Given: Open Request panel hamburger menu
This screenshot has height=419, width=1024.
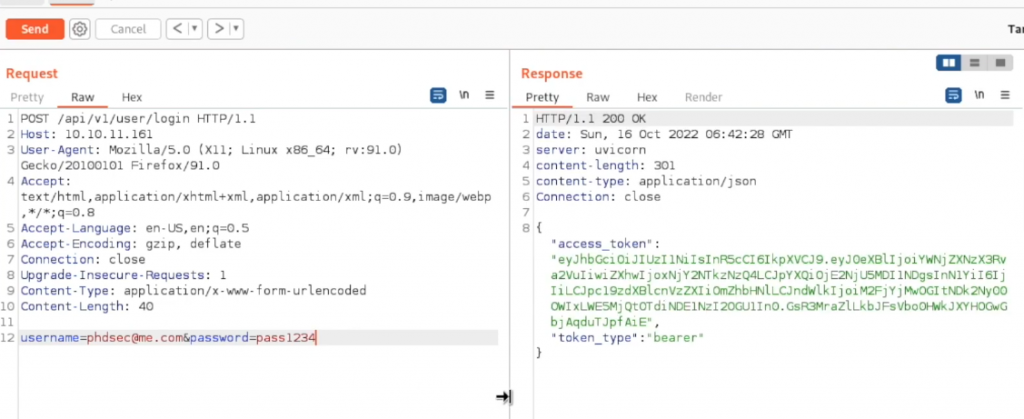Looking at the screenshot, I should click(490, 95).
